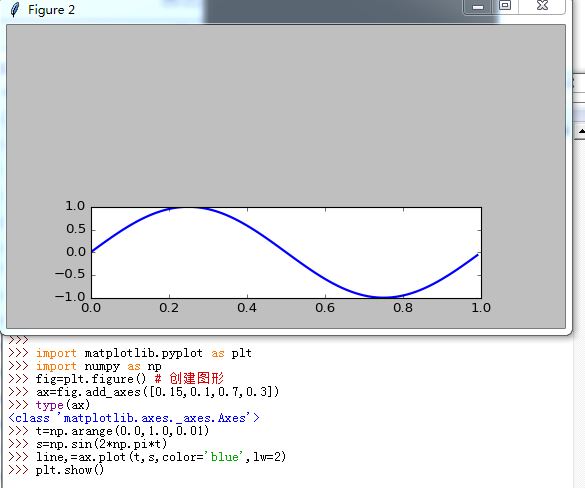Click the y-axis tick label −0.5
The image size is (585, 488).
[x=70, y=274]
